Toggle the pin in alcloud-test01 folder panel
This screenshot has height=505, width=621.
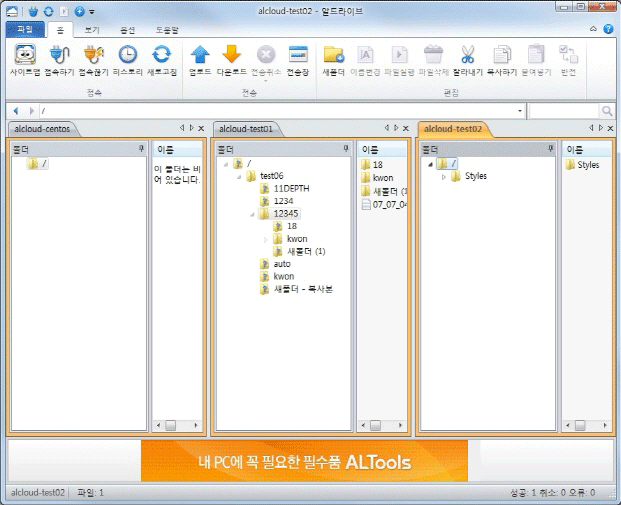pyautogui.click(x=346, y=149)
